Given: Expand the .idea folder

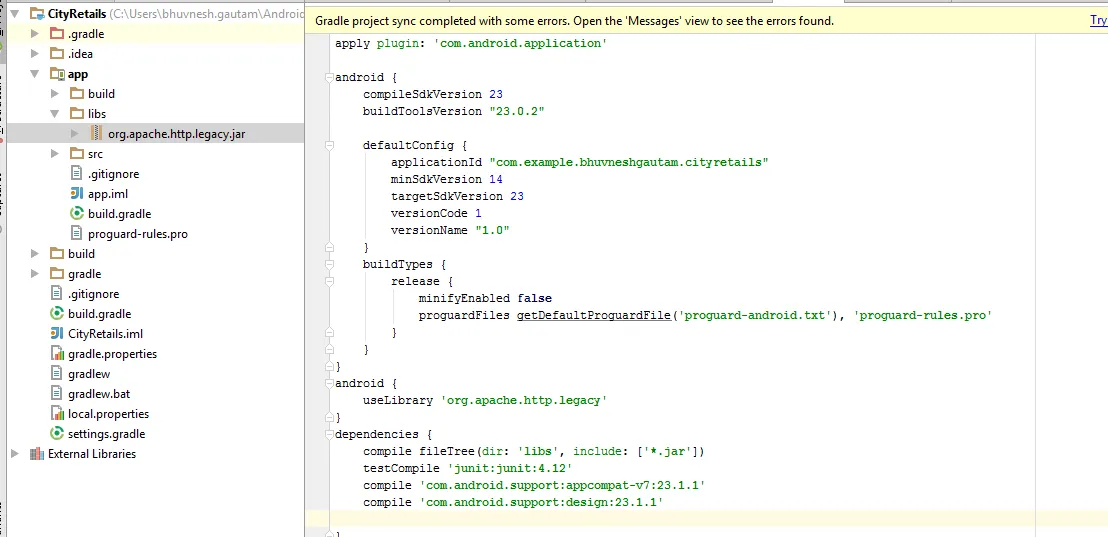Looking at the screenshot, I should point(35,53).
